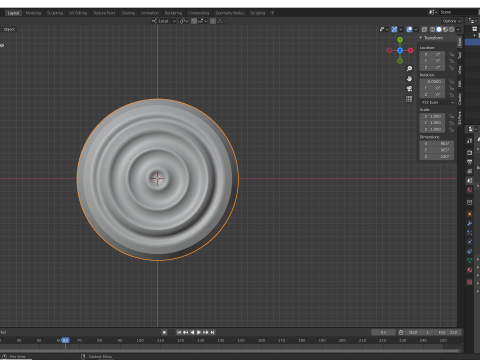
Task: Open Tool tab in sidebar
Action: [460, 55]
